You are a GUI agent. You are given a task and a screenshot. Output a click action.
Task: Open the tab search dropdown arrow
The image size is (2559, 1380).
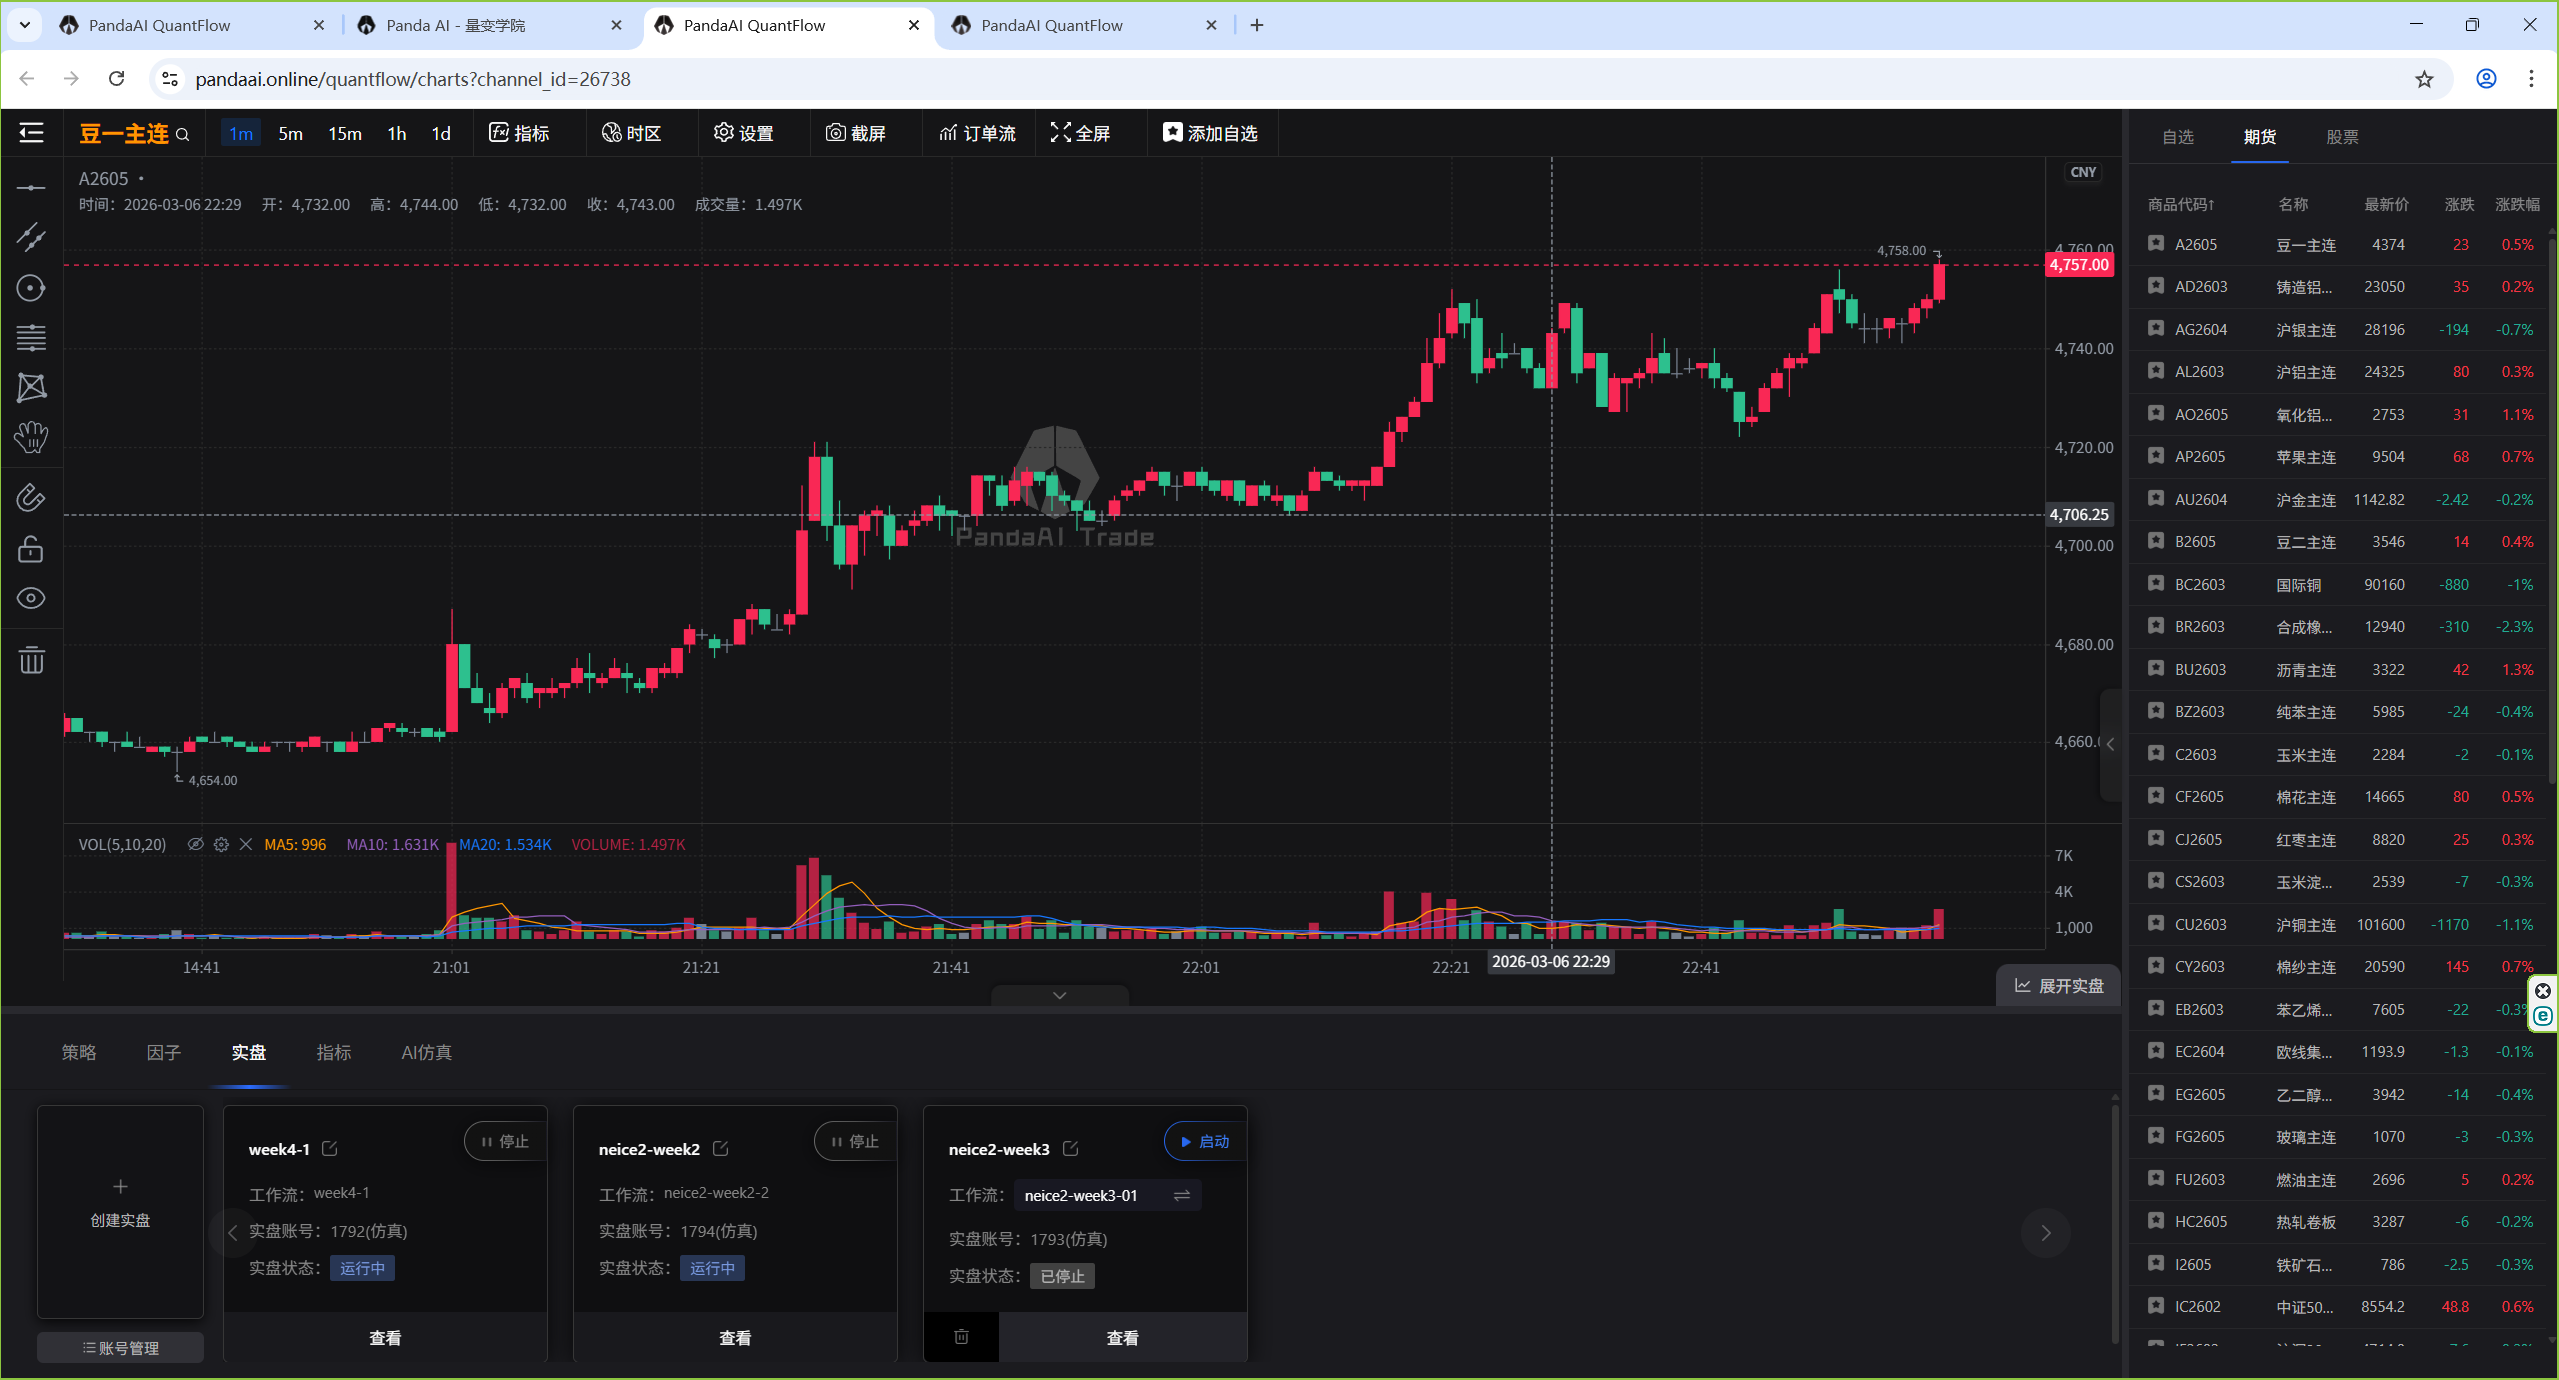tap(25, 25)
